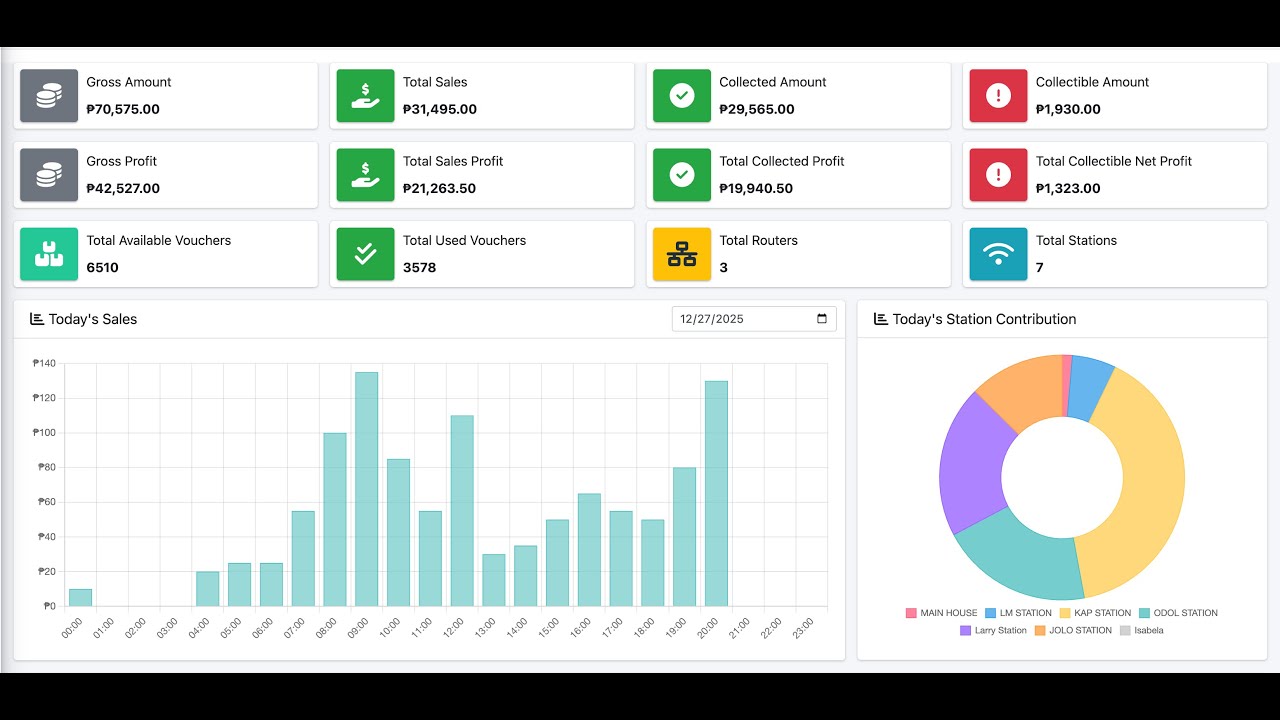Toggle LM STATION legend item
This screenshot has height=720, width=1280.
pos(1018,613)
